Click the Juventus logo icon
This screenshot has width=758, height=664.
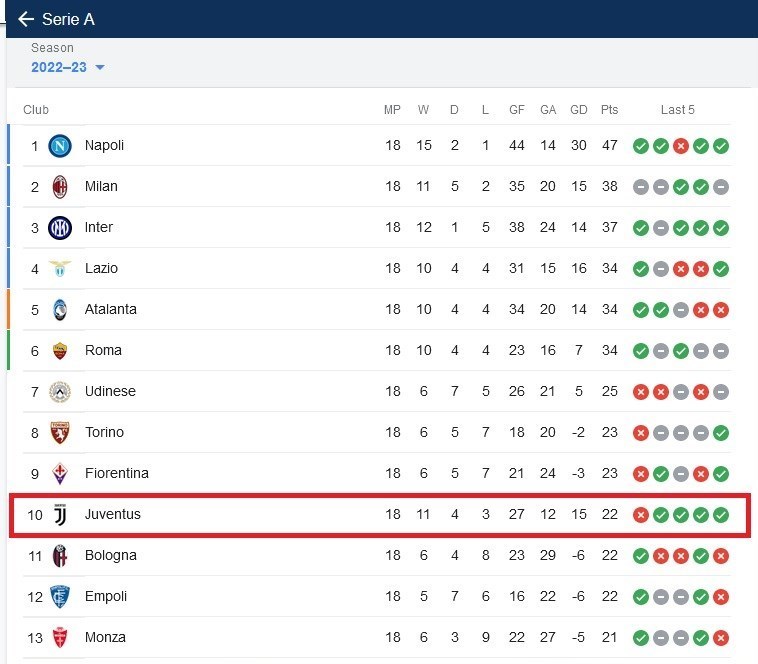[60, 515]
